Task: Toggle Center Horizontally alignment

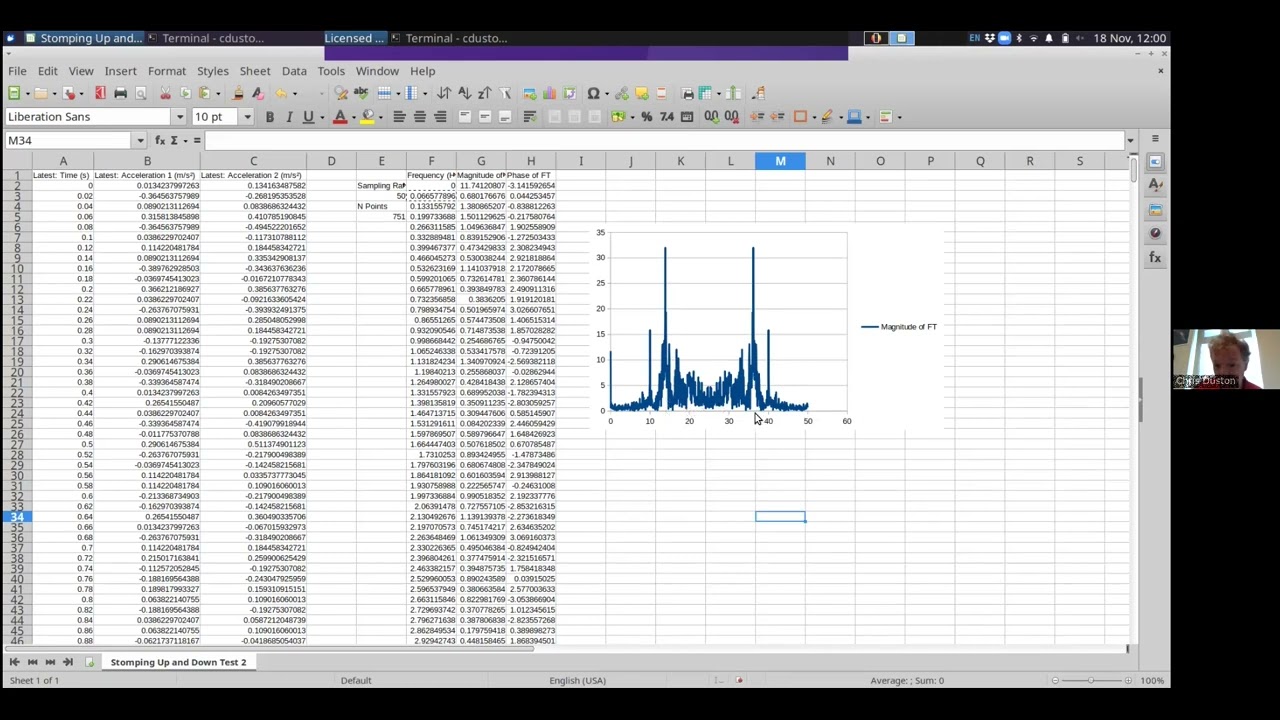Action: coord(420,117)
